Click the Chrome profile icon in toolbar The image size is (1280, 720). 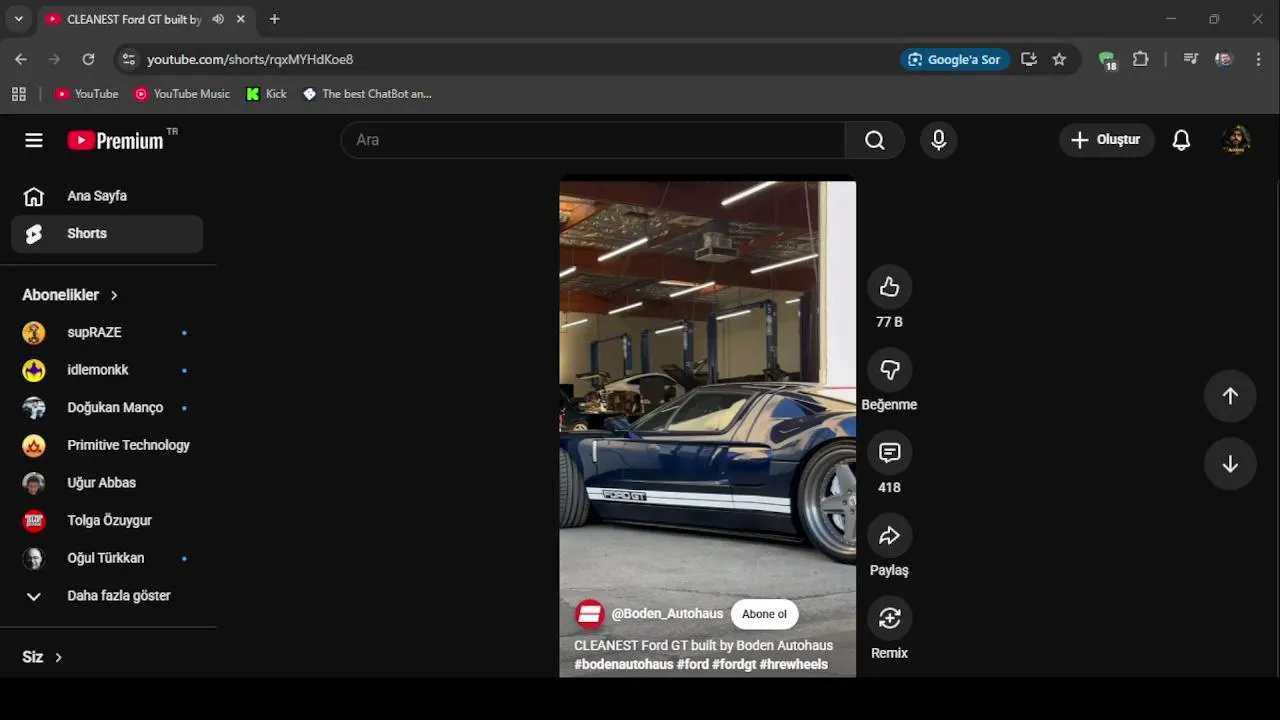1223,59
